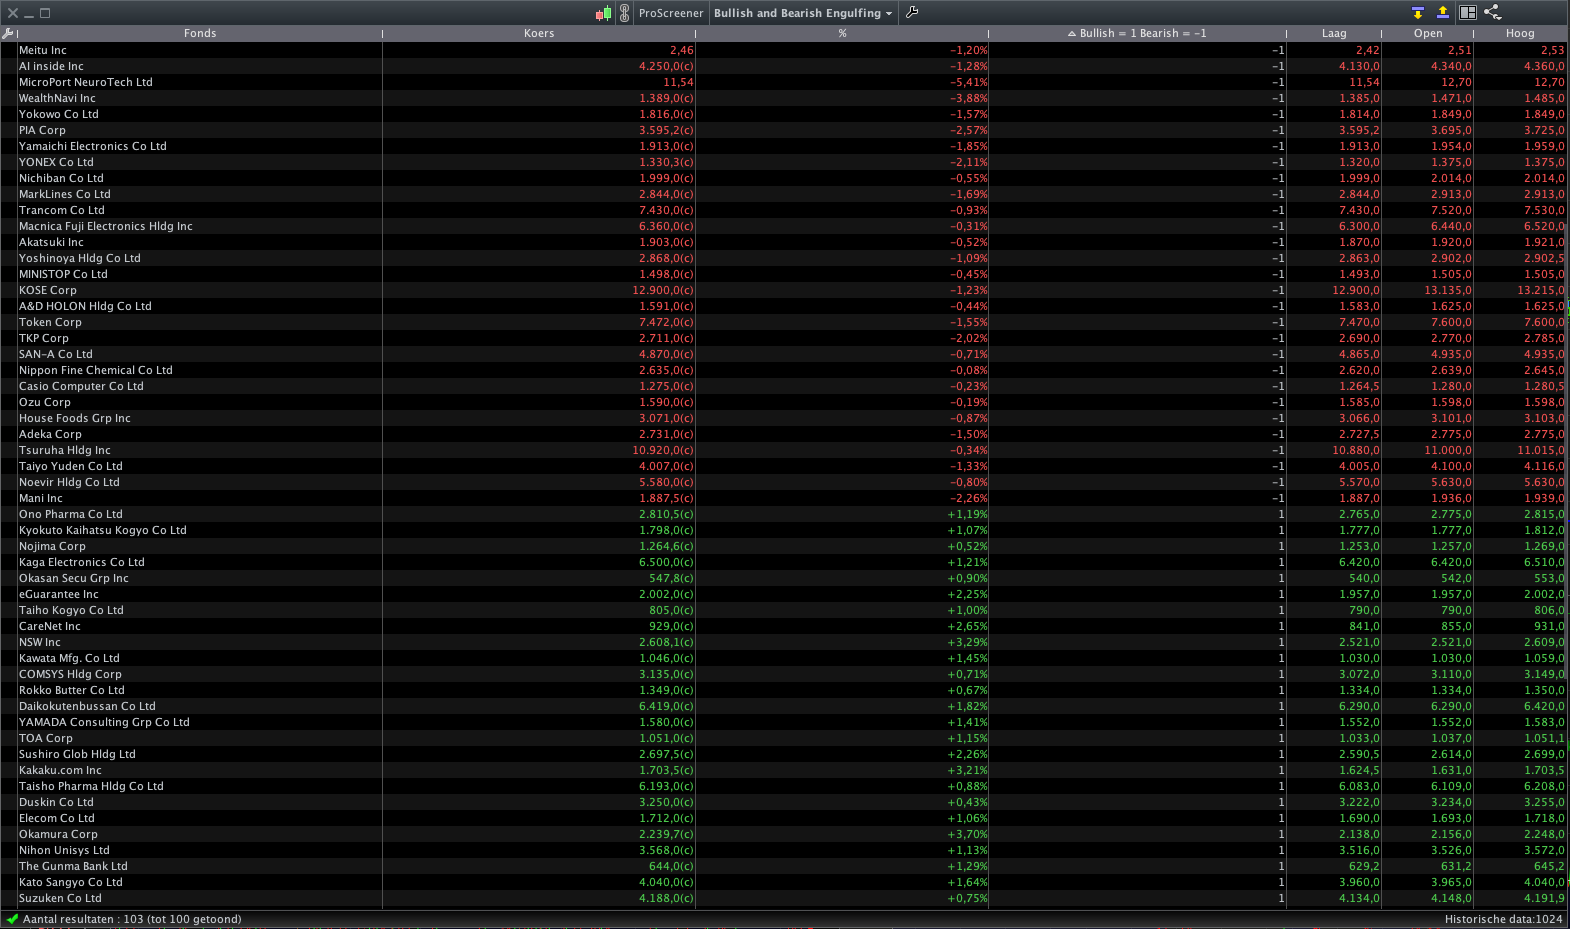The width and height of the screenshot is (1570, 929).
Task: Choose Tsuruha Hldg Inc row
Action: [x=784, y=450]
